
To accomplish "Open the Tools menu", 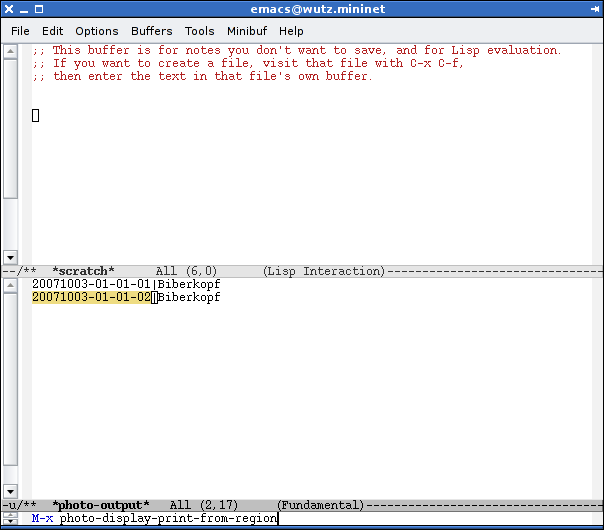I will click(200, 31).
